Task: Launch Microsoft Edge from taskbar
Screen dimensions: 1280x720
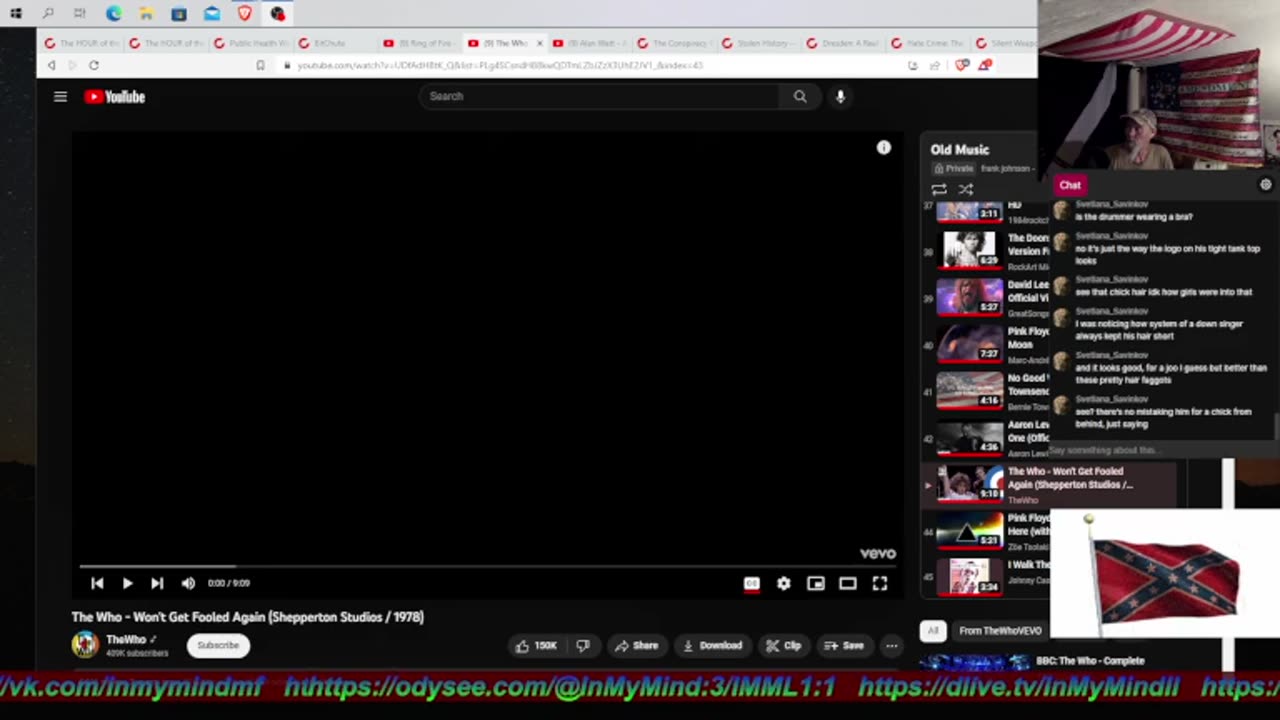Action: click(113, 14)
